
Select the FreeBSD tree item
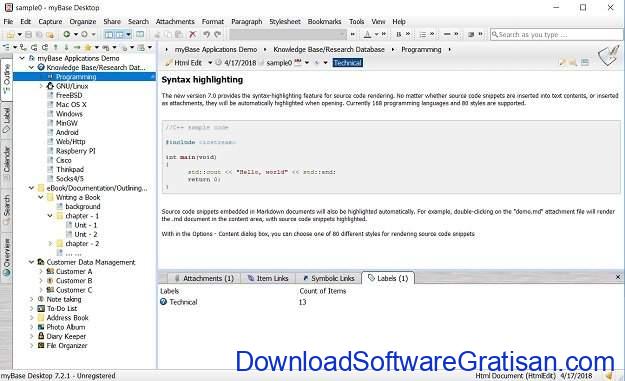pyautogui.click(x=69, y=95)
